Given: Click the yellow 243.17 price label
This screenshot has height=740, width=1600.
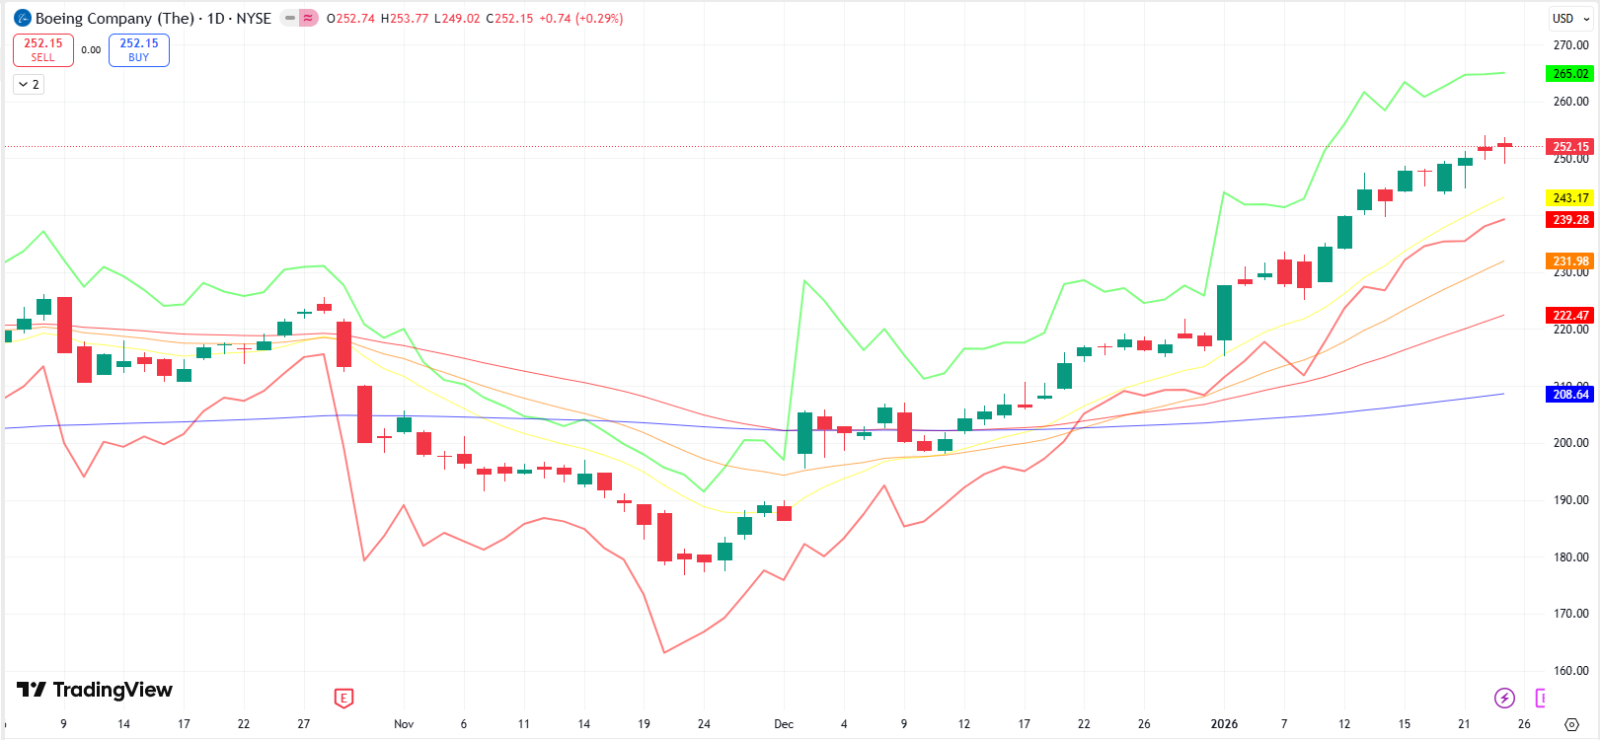Looking at the screenshot, I should click(x=1571, y=198).
